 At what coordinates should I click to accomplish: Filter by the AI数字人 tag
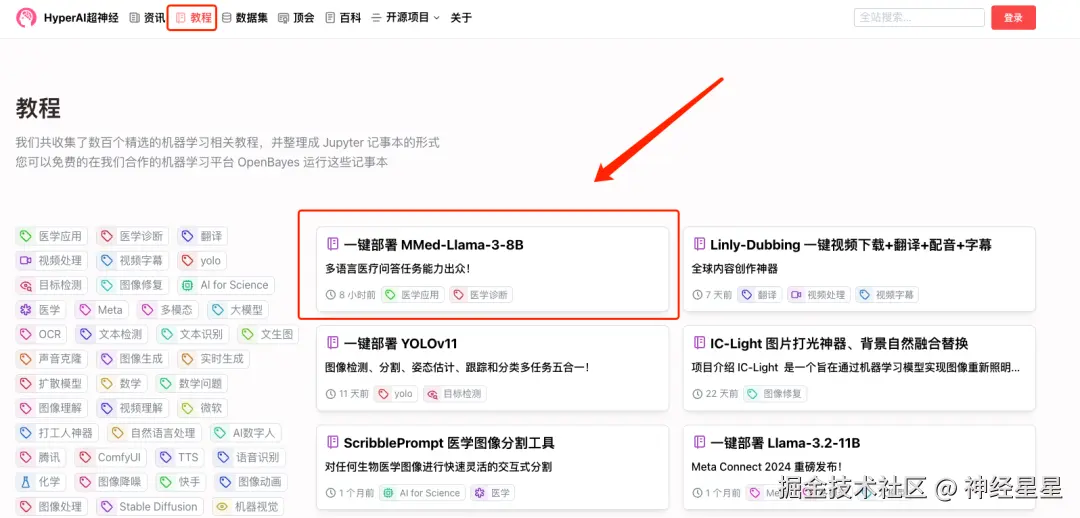[245, 433]
